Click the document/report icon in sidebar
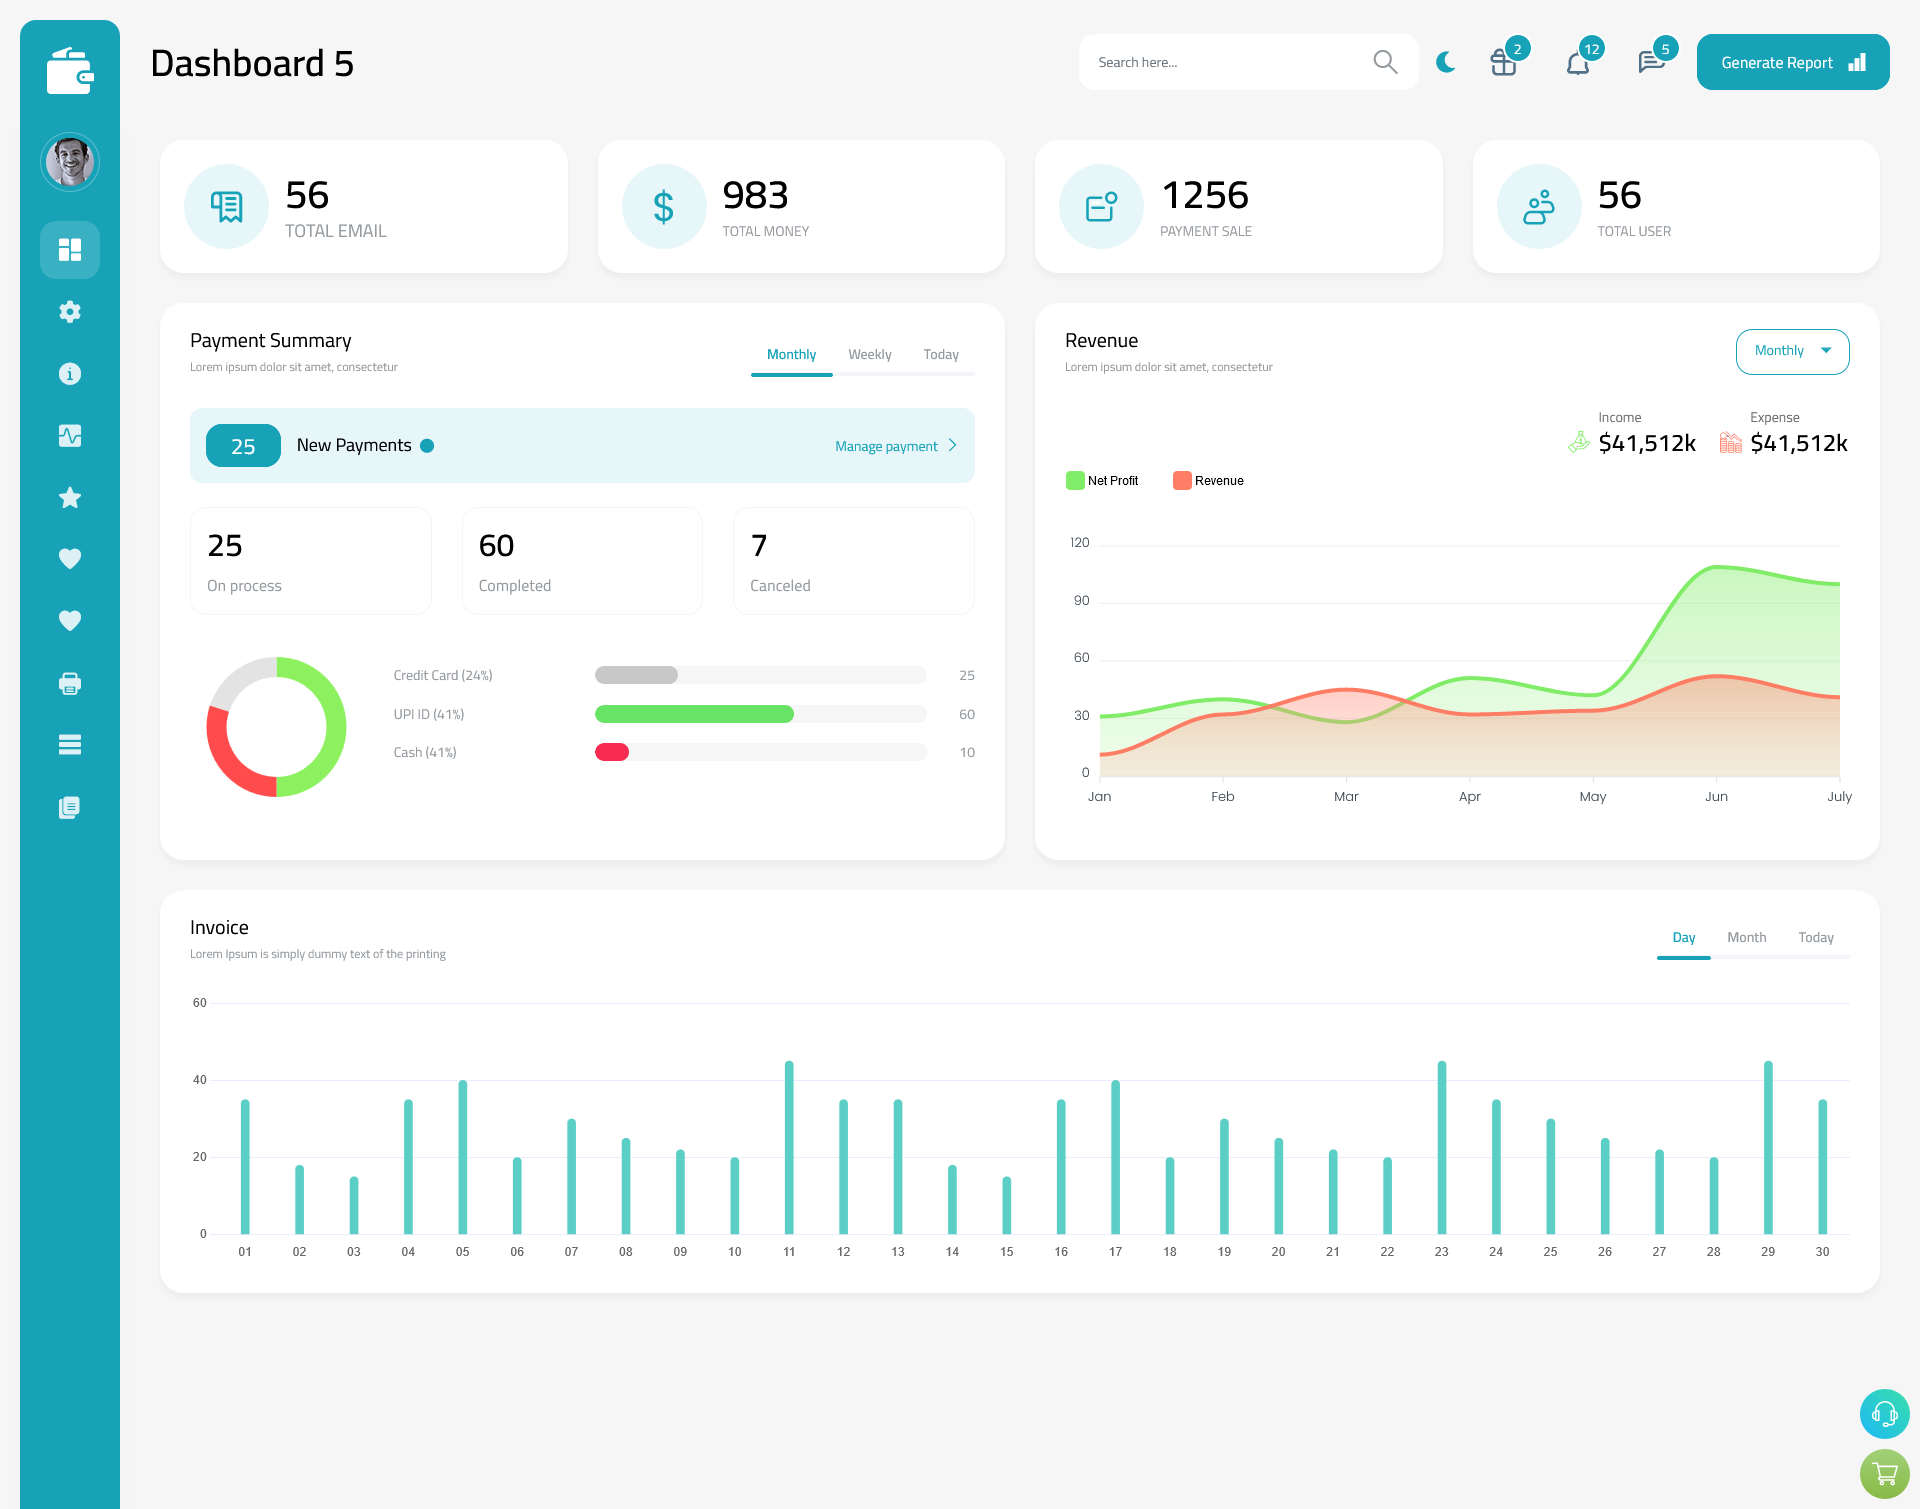 [70, 808]
